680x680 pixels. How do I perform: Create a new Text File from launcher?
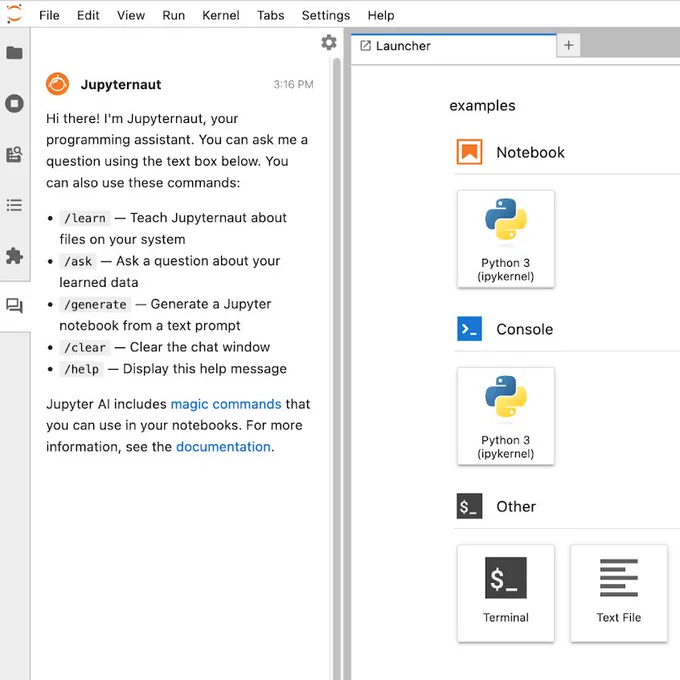coord(619,593)
